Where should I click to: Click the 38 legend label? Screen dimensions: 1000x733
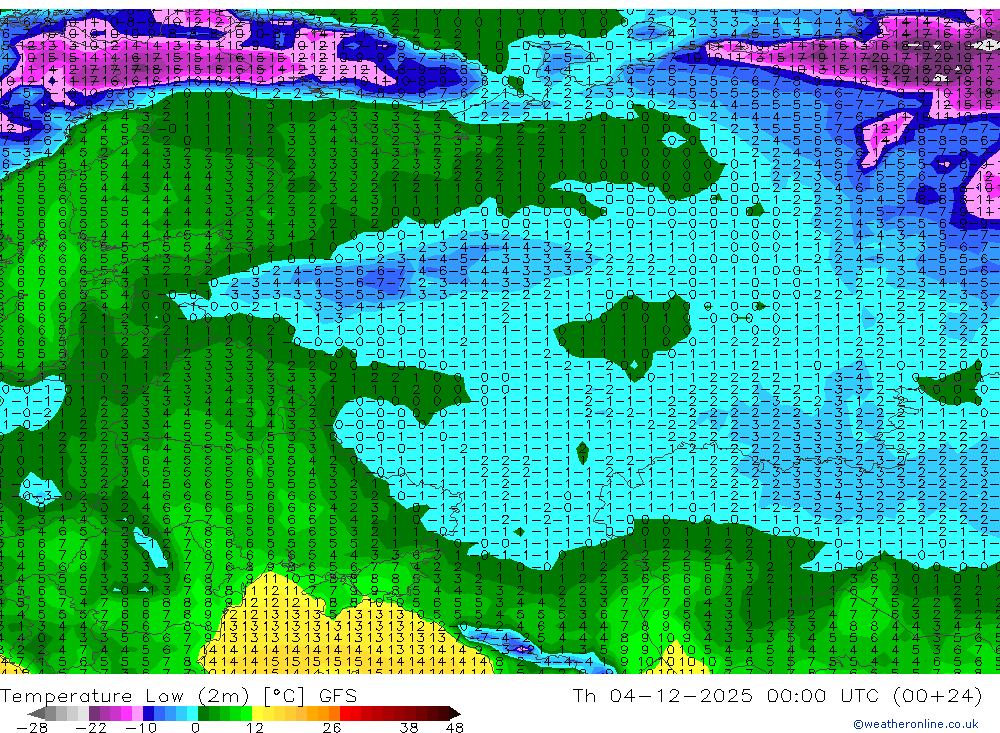click(x=409, y=727)
